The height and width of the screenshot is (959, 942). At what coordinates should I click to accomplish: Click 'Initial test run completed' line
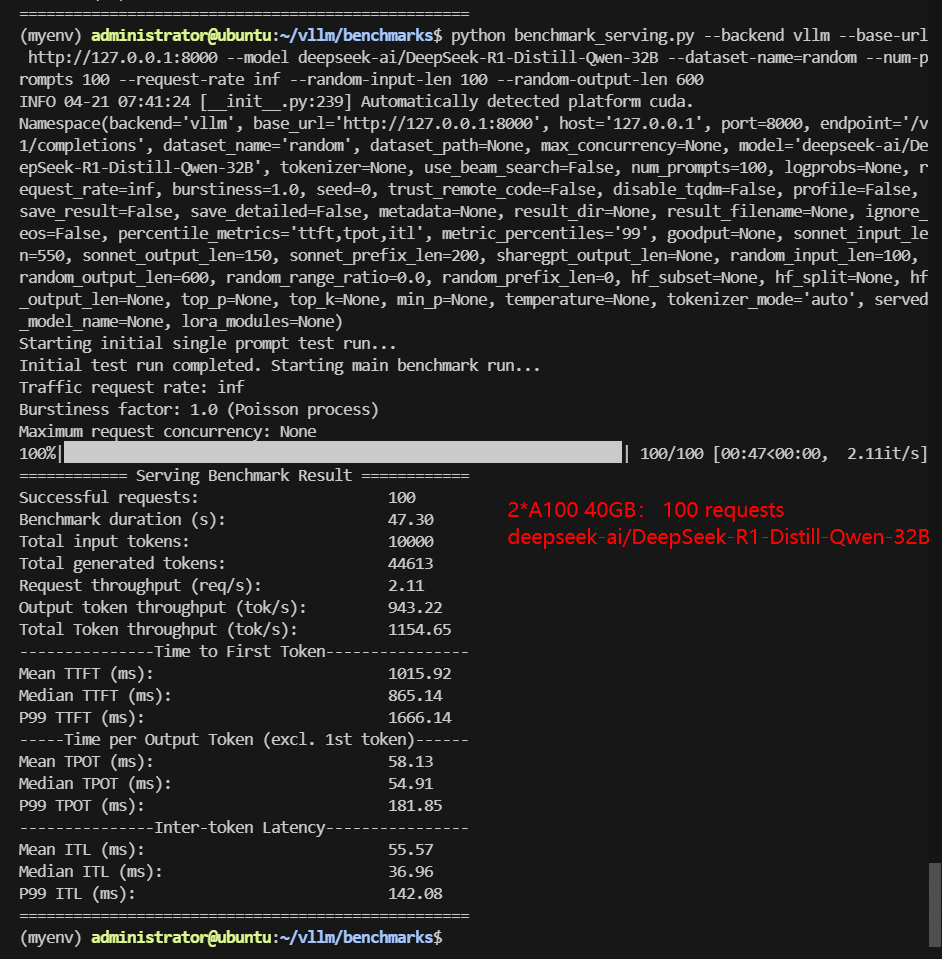[280, 365]
